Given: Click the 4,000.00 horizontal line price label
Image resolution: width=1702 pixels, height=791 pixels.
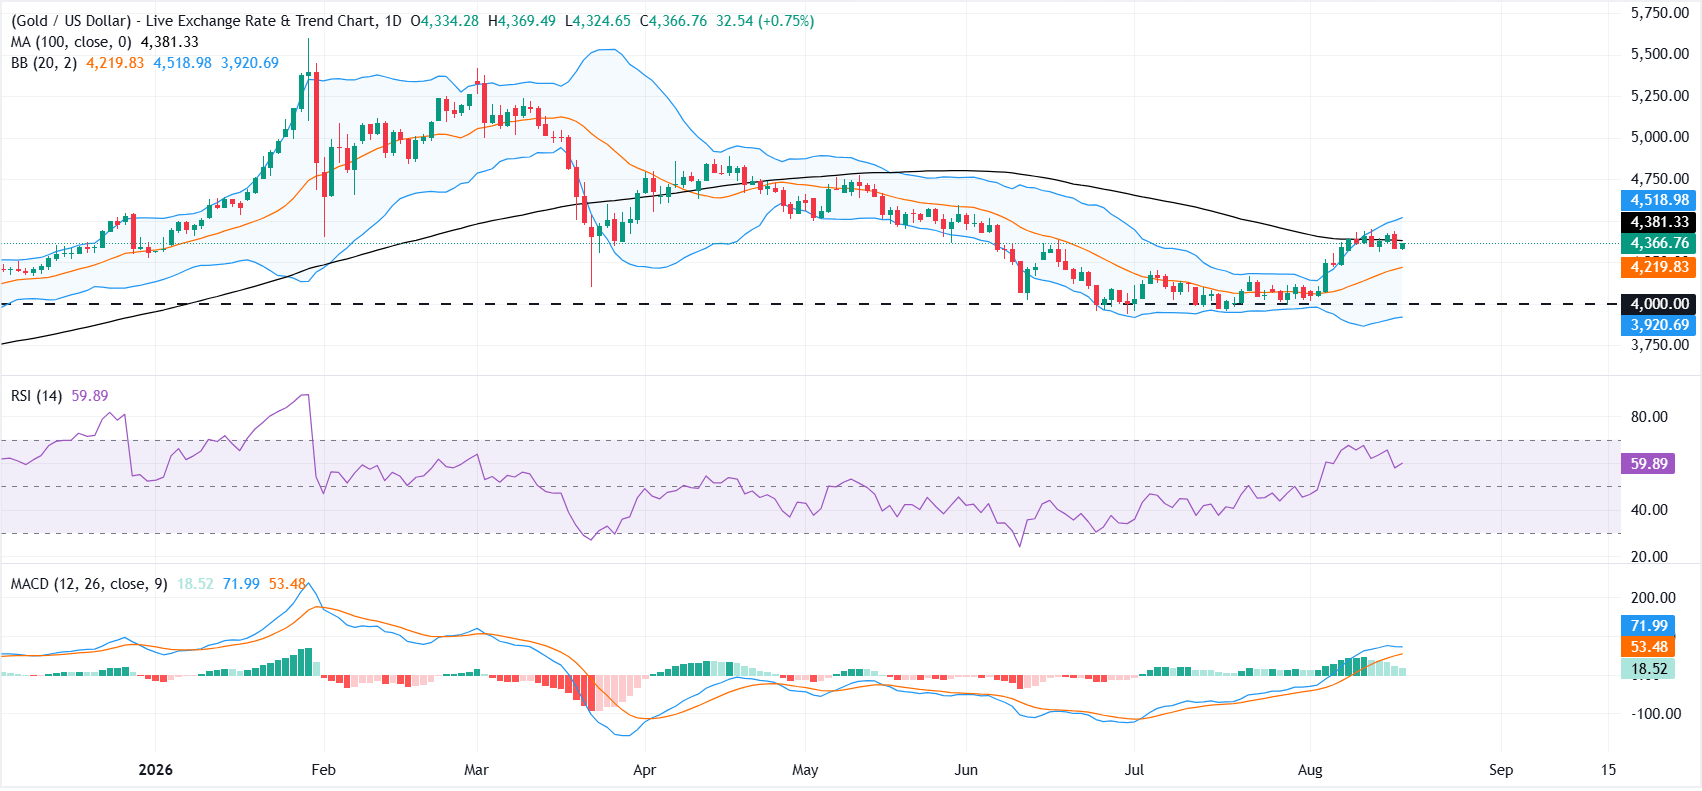Looking at the screenshot, I should tap(1659, 304).
